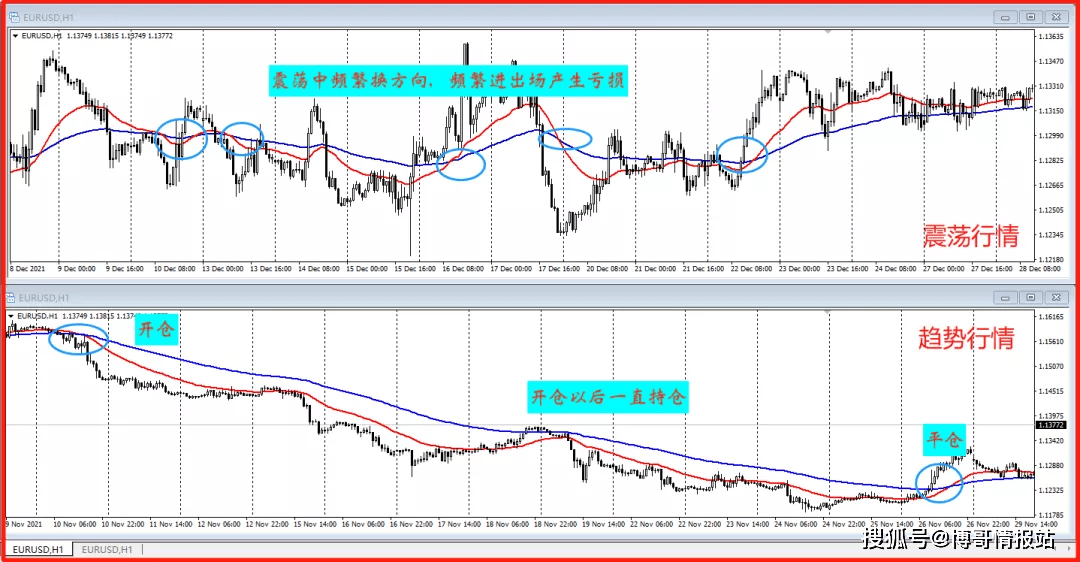The height and width of the screenshot is (562, 1080).
Task: Click the bottom chart window's EURUSD,H1 title icon
Action: click(x=13, y=297)
